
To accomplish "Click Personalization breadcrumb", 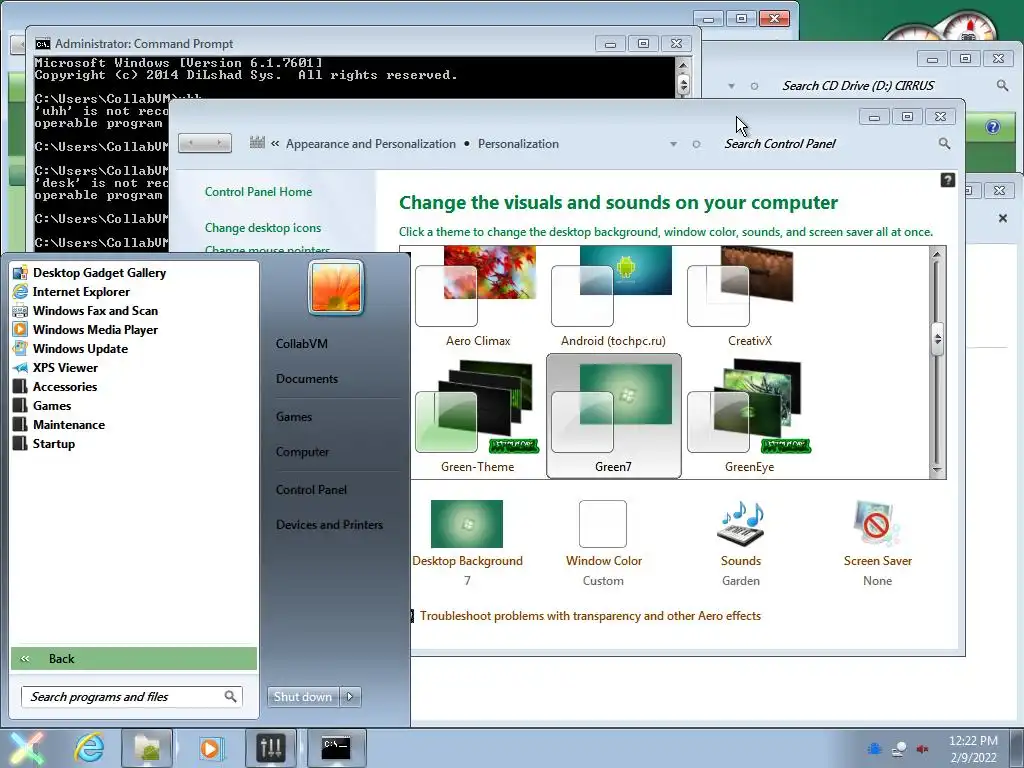I will [x=519, y=144].
